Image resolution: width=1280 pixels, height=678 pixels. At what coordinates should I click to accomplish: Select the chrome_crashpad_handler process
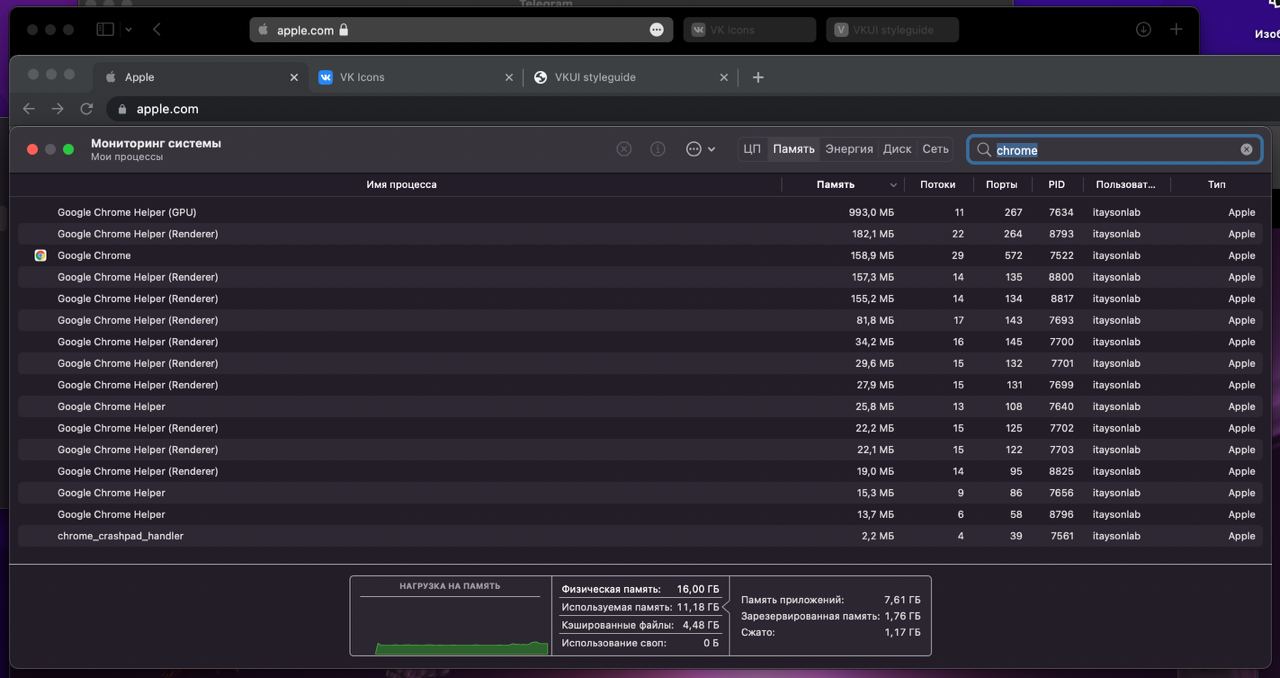point(640,536)
